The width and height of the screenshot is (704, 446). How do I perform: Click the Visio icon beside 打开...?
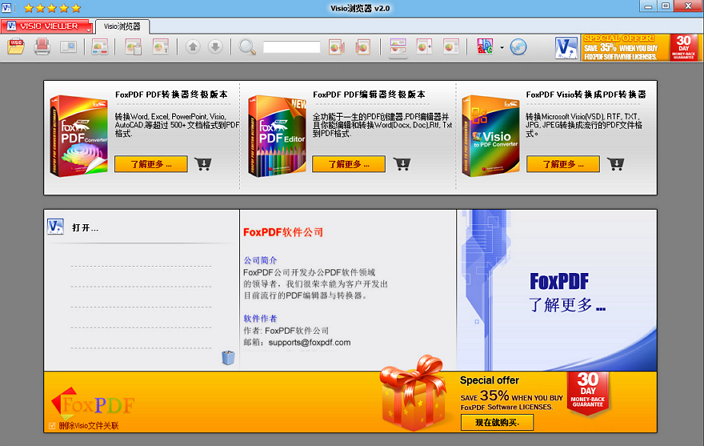tap(56, 226)
